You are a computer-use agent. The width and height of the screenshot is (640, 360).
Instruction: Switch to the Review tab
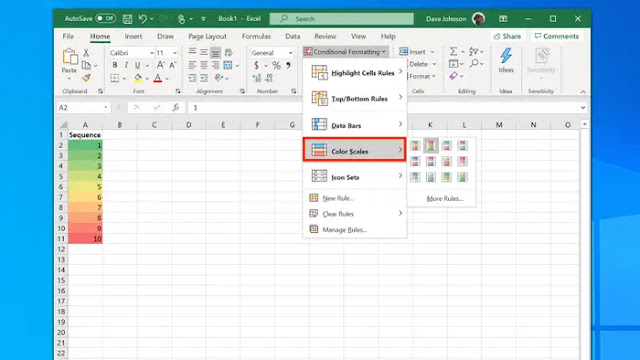pyautogui.click(x=325, y=36)
